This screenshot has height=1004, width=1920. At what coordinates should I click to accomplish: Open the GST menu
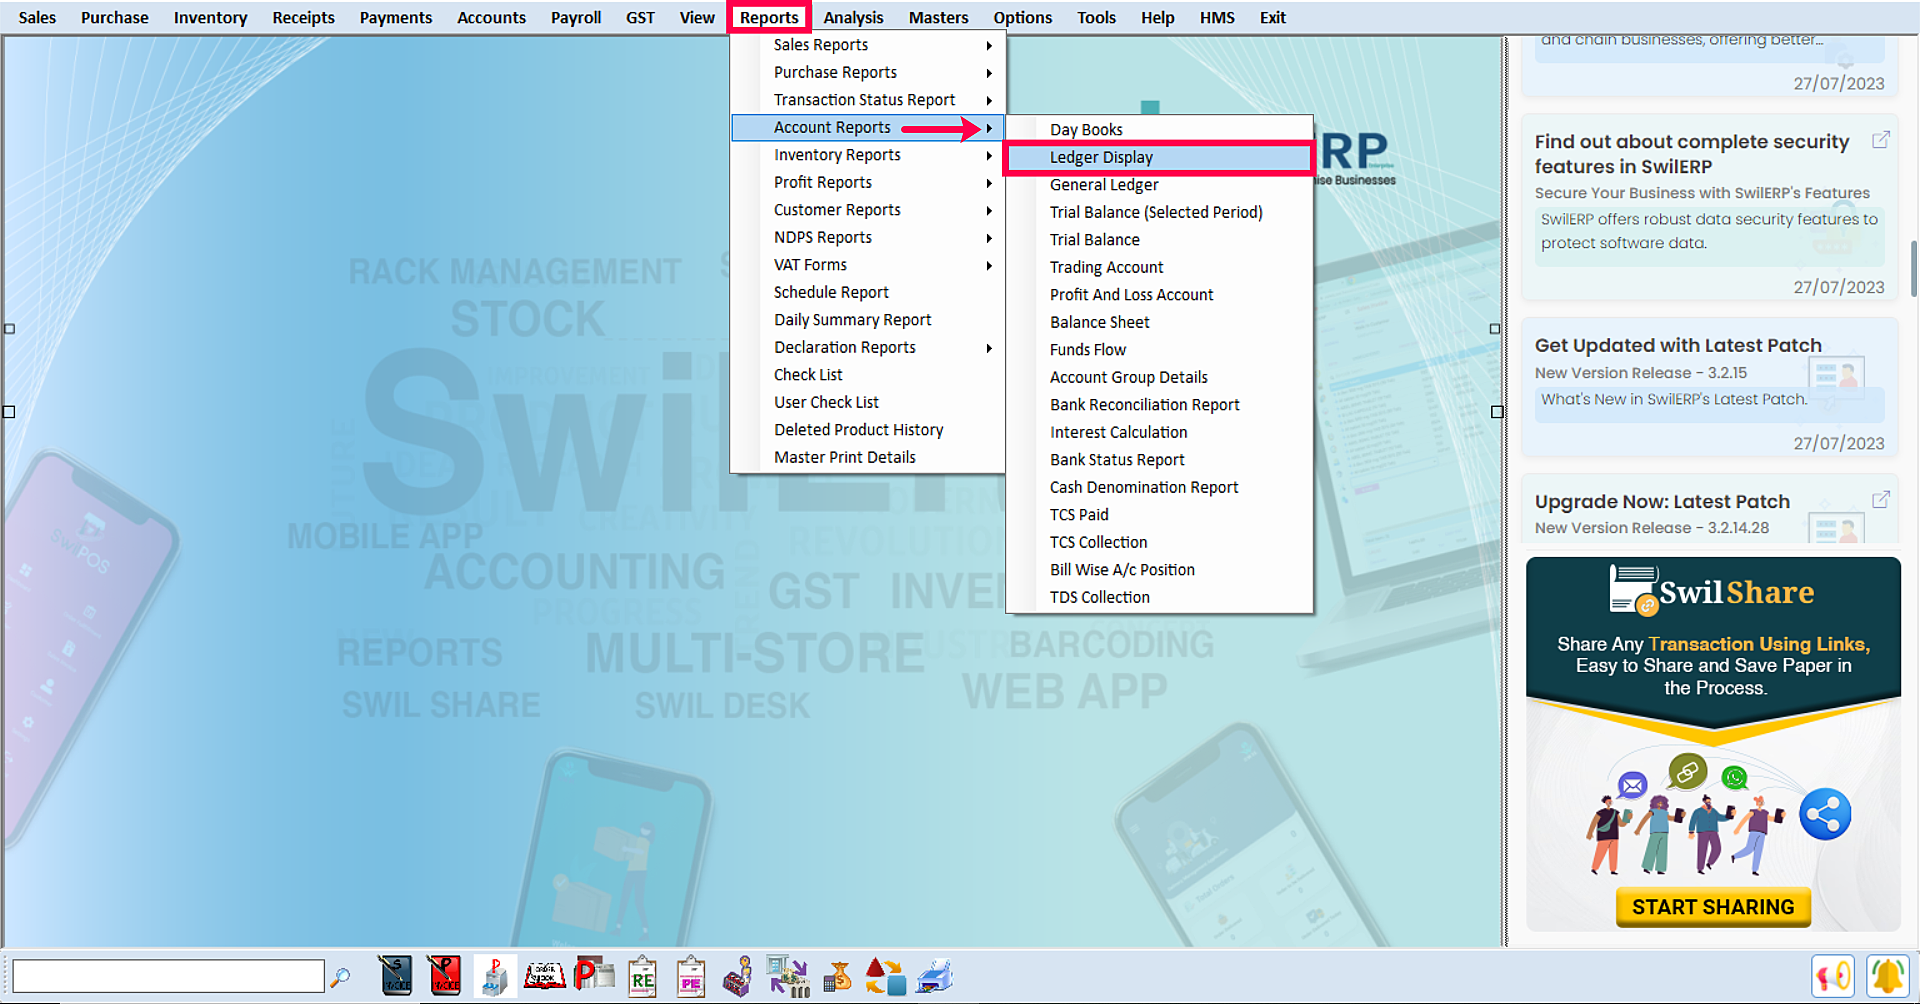pos(640,17)
